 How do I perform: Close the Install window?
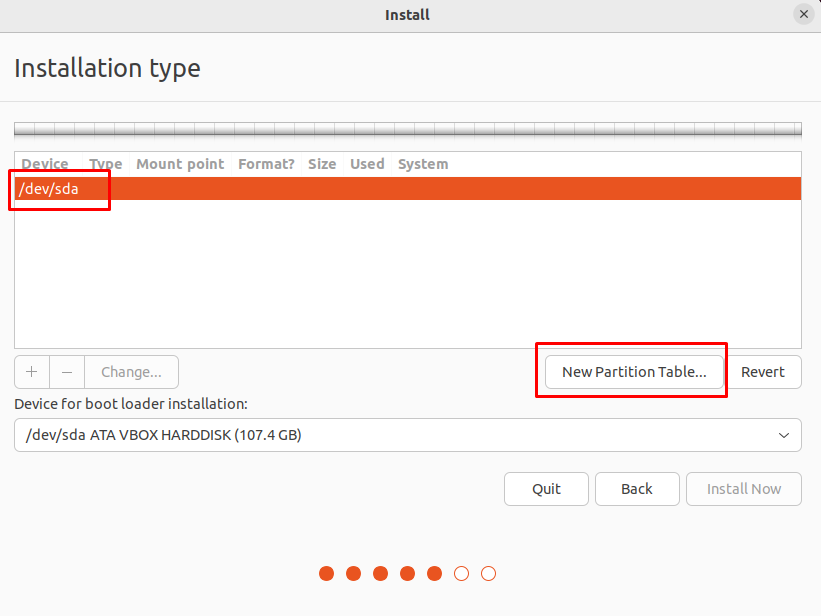[x=803, y=15]
